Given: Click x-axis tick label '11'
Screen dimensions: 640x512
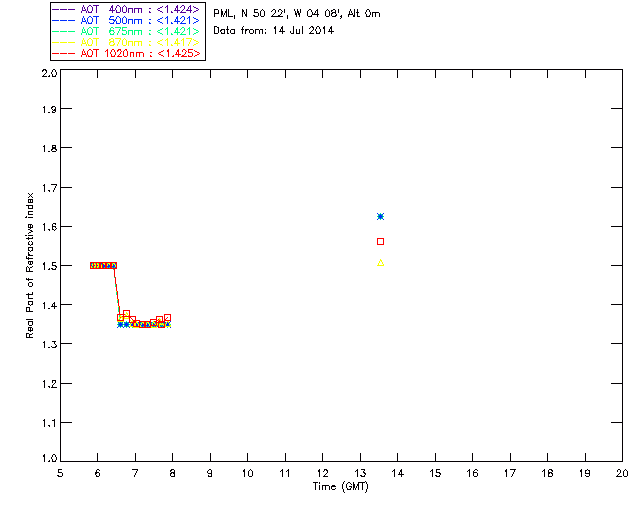Looking at the screenshot, I should [x=285, y=473].
